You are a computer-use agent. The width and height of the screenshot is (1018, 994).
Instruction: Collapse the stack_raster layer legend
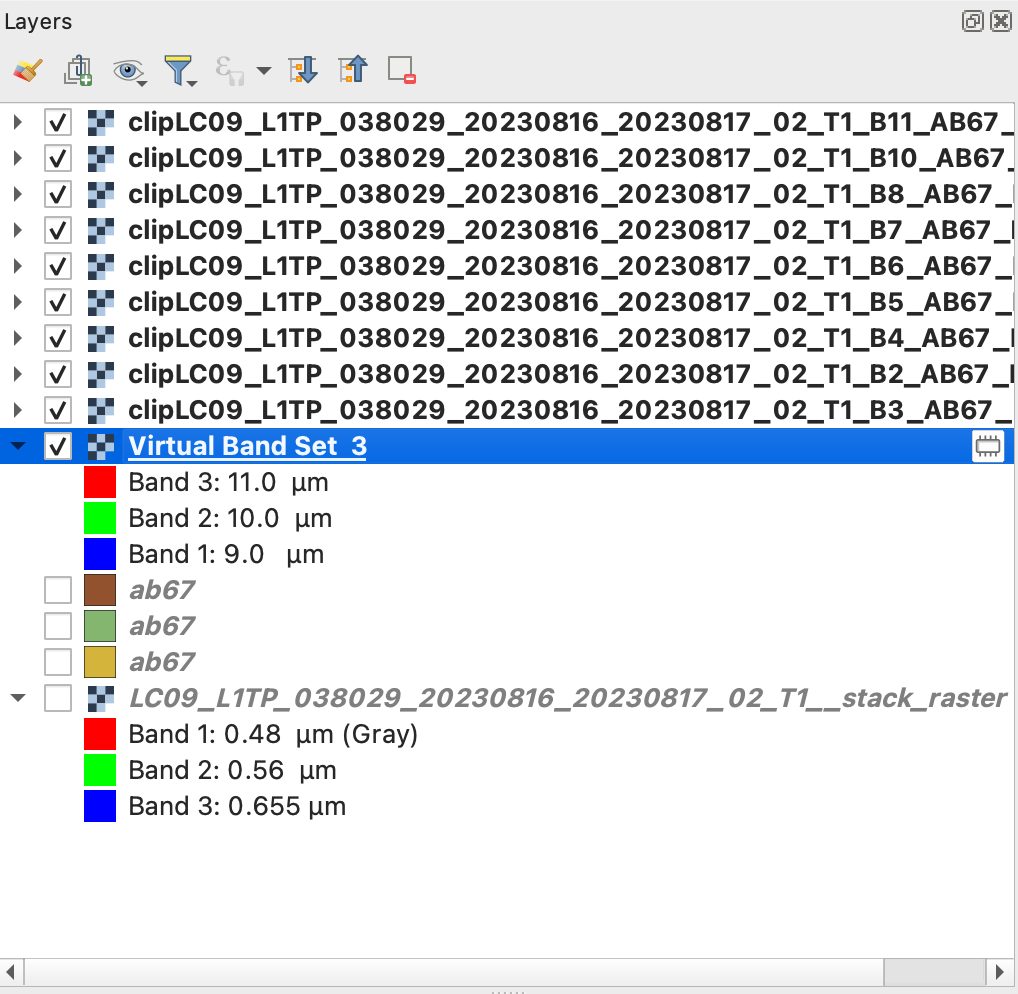[18, 699]
